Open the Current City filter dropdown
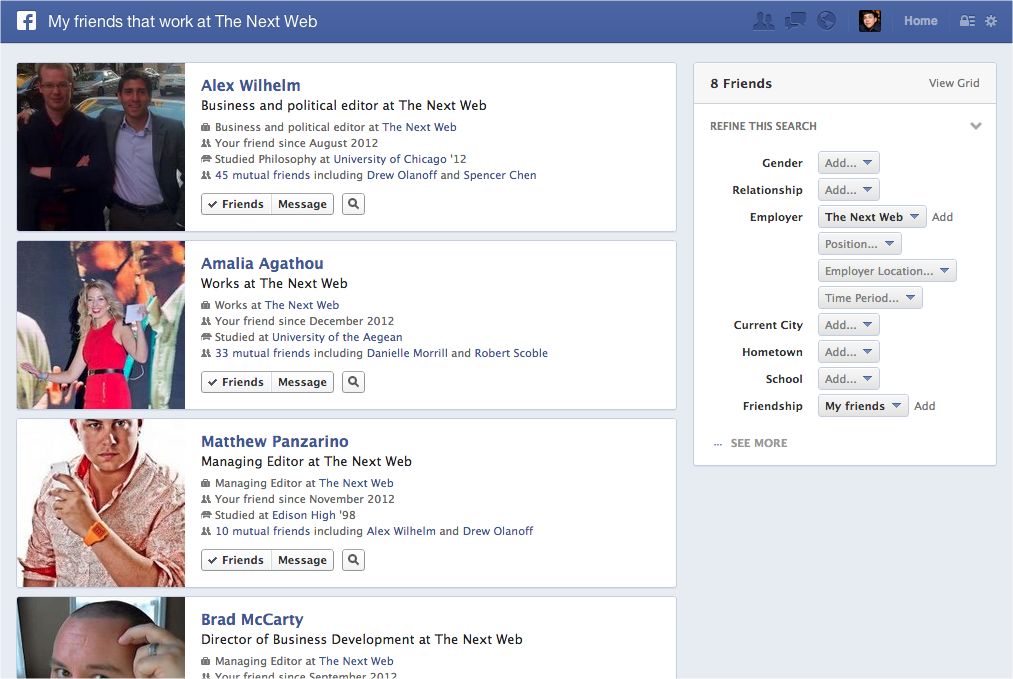Screen dimensions: 1013x679 (848, 325)
